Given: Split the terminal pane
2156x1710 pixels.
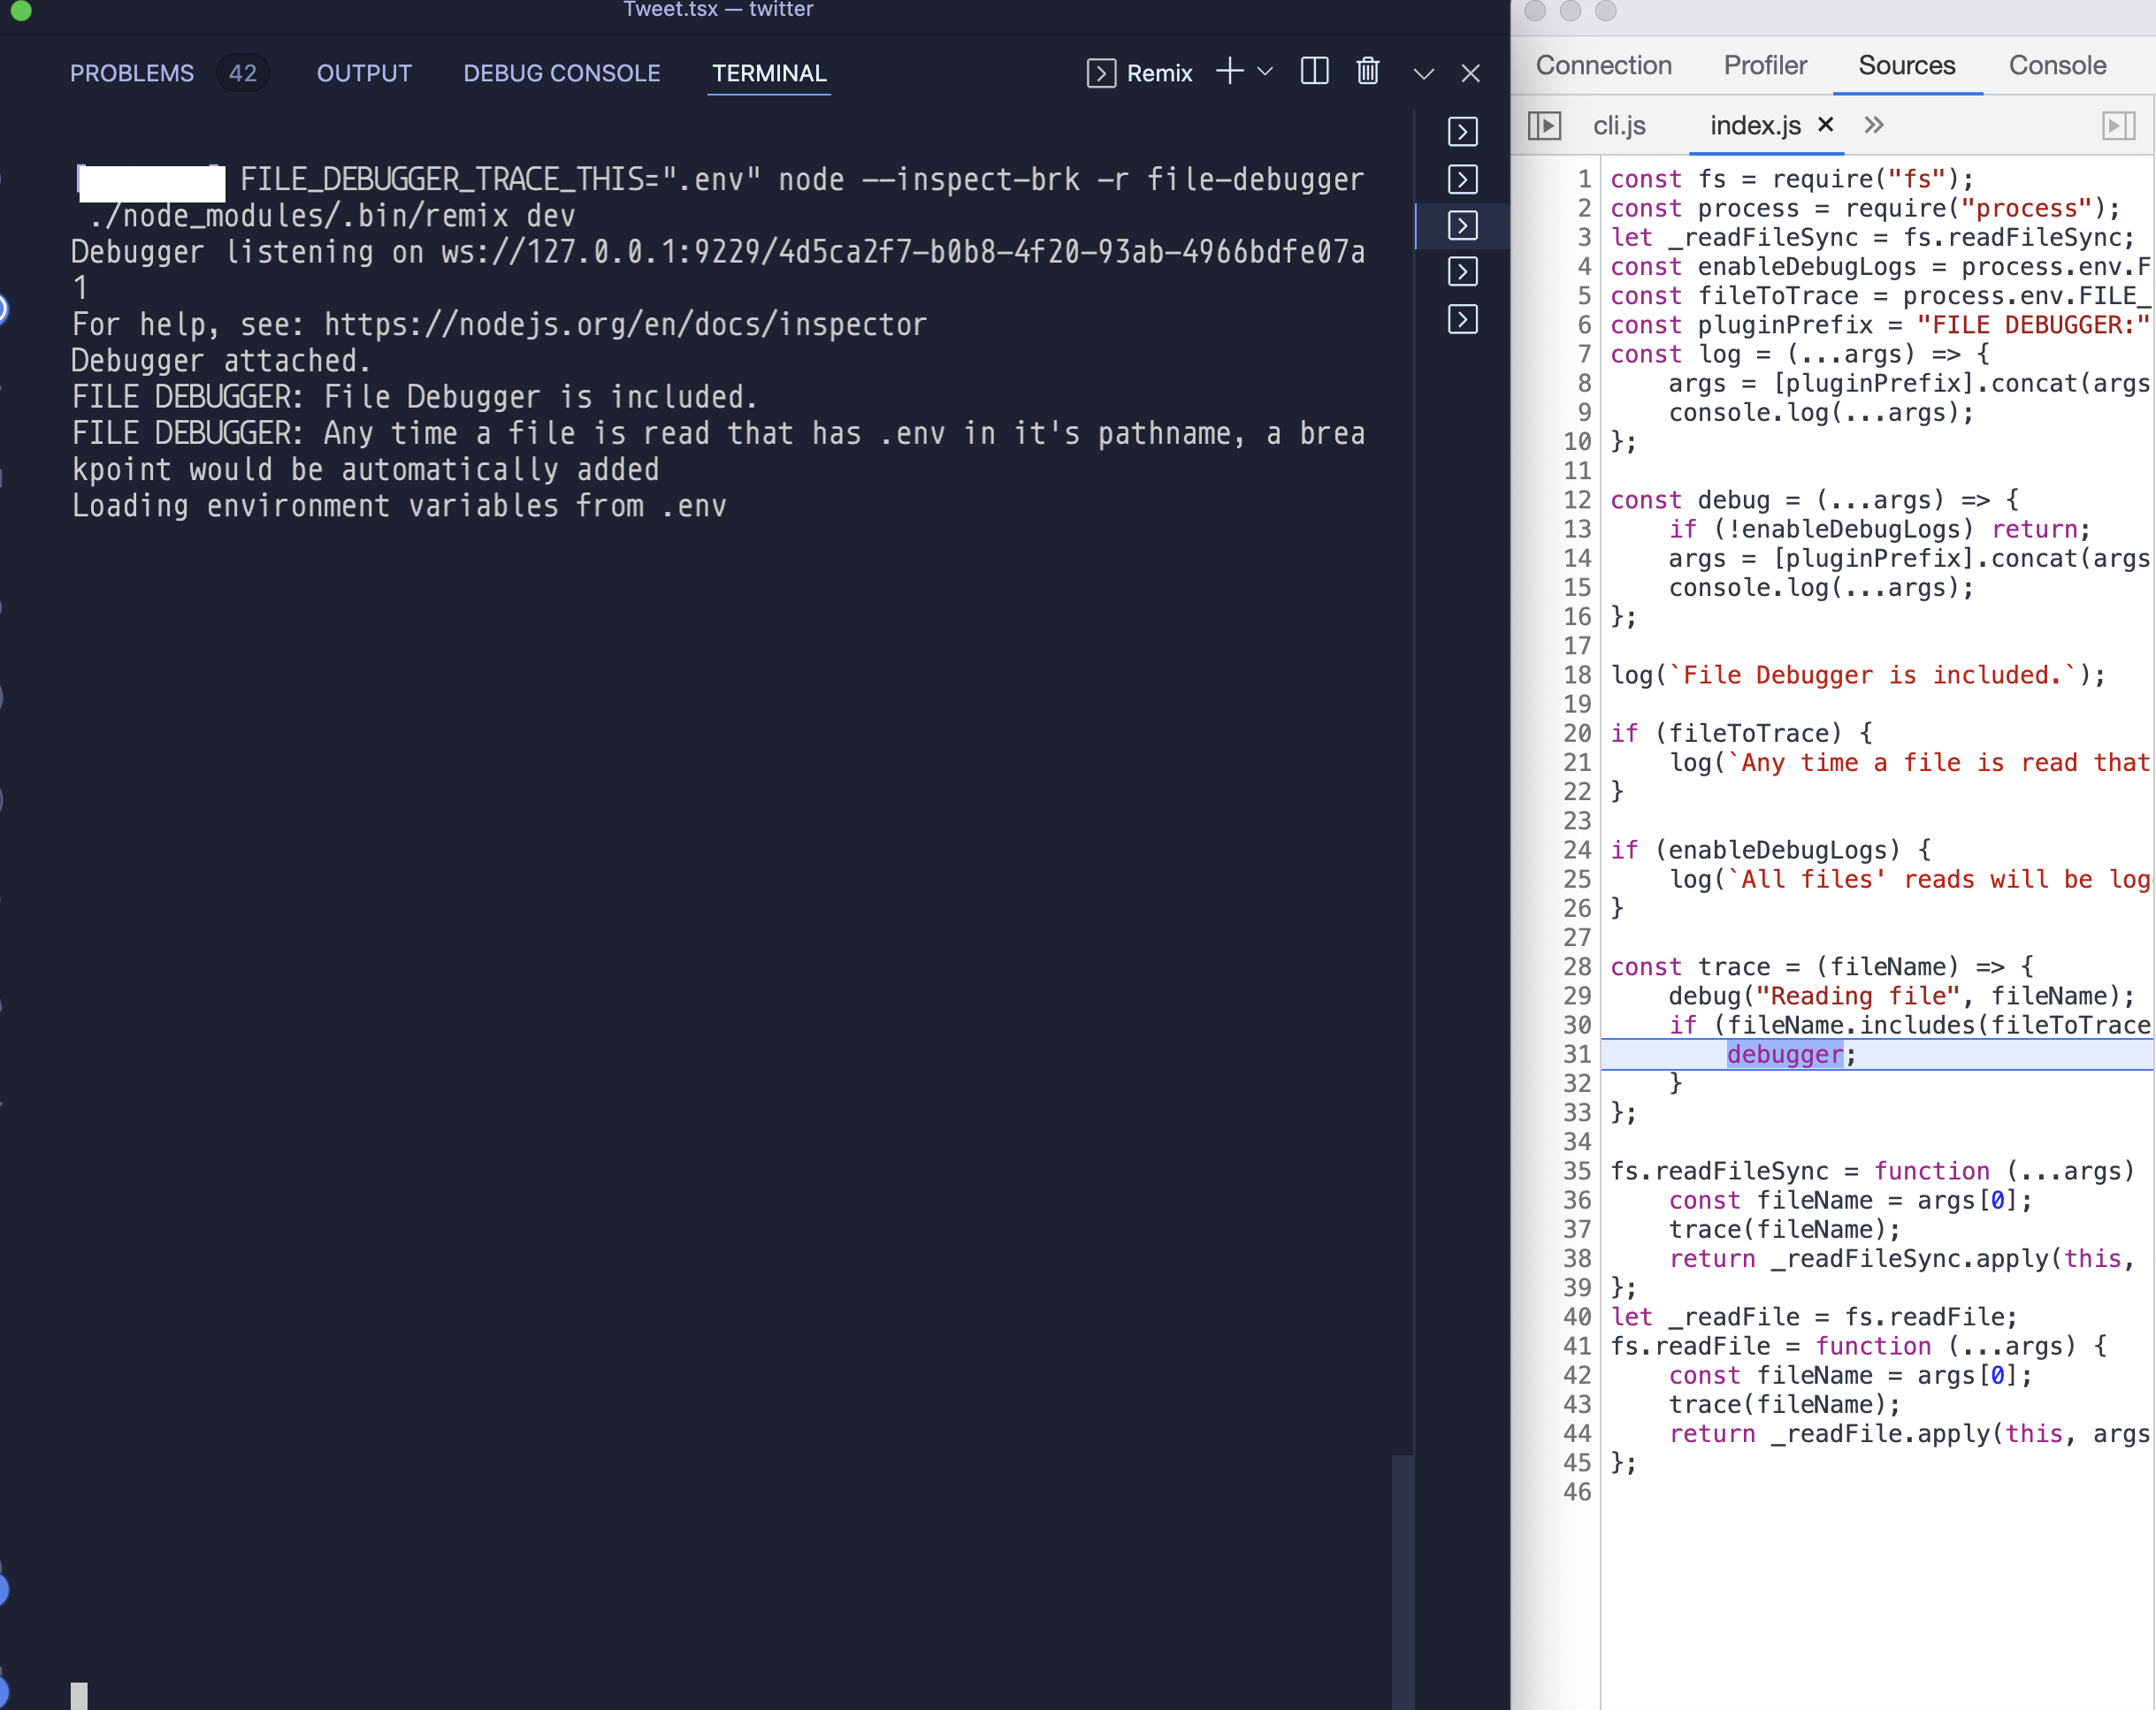Looking at the screenshot, I should pos(1314,72).
